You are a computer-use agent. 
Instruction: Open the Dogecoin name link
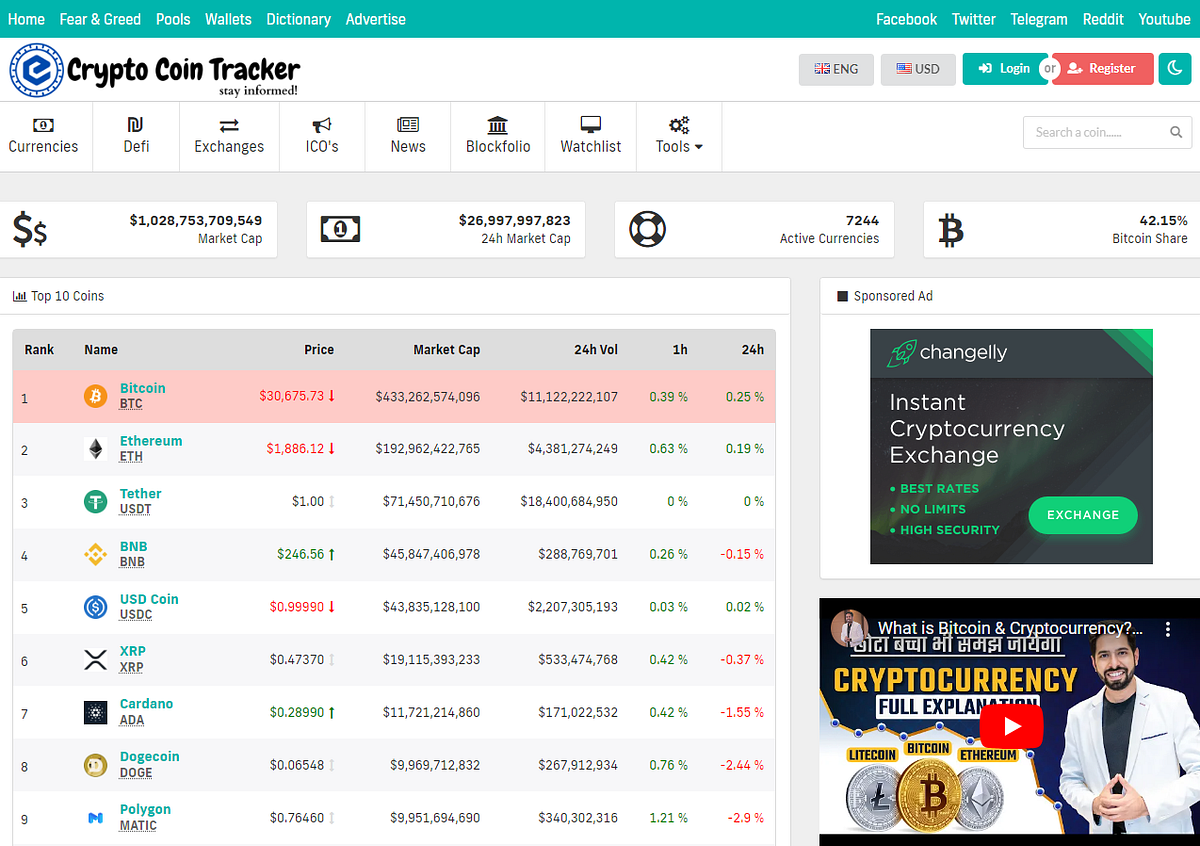click(x=150, y=757)
